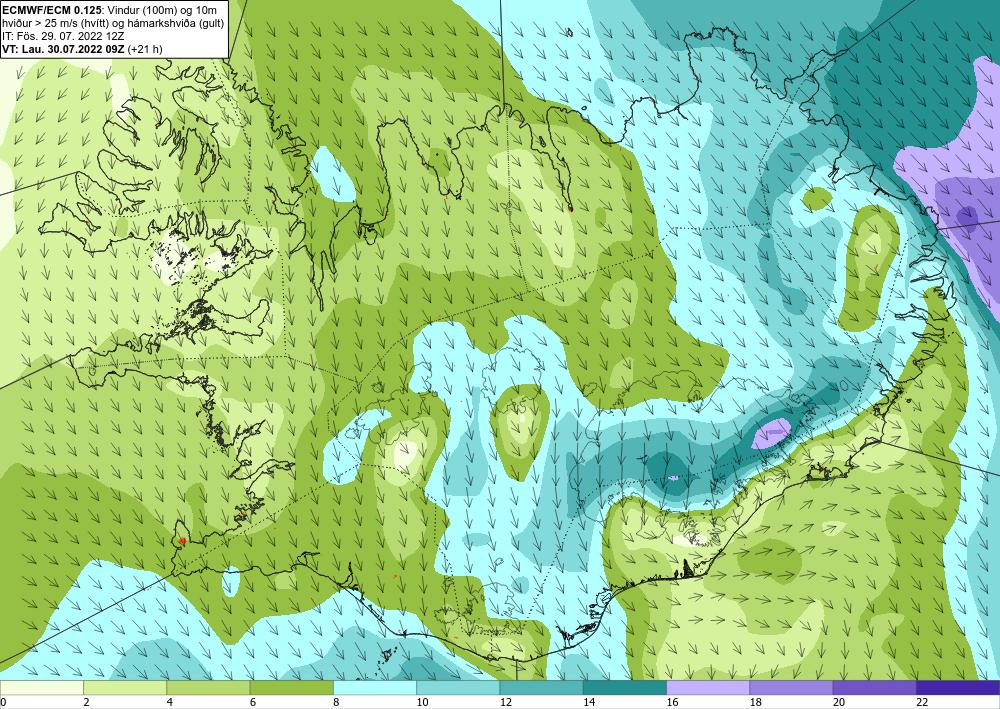Select the 'IT: Fös. 29. 07. 2022 12Z' line

pyautogui.click(x=62, y=36)
